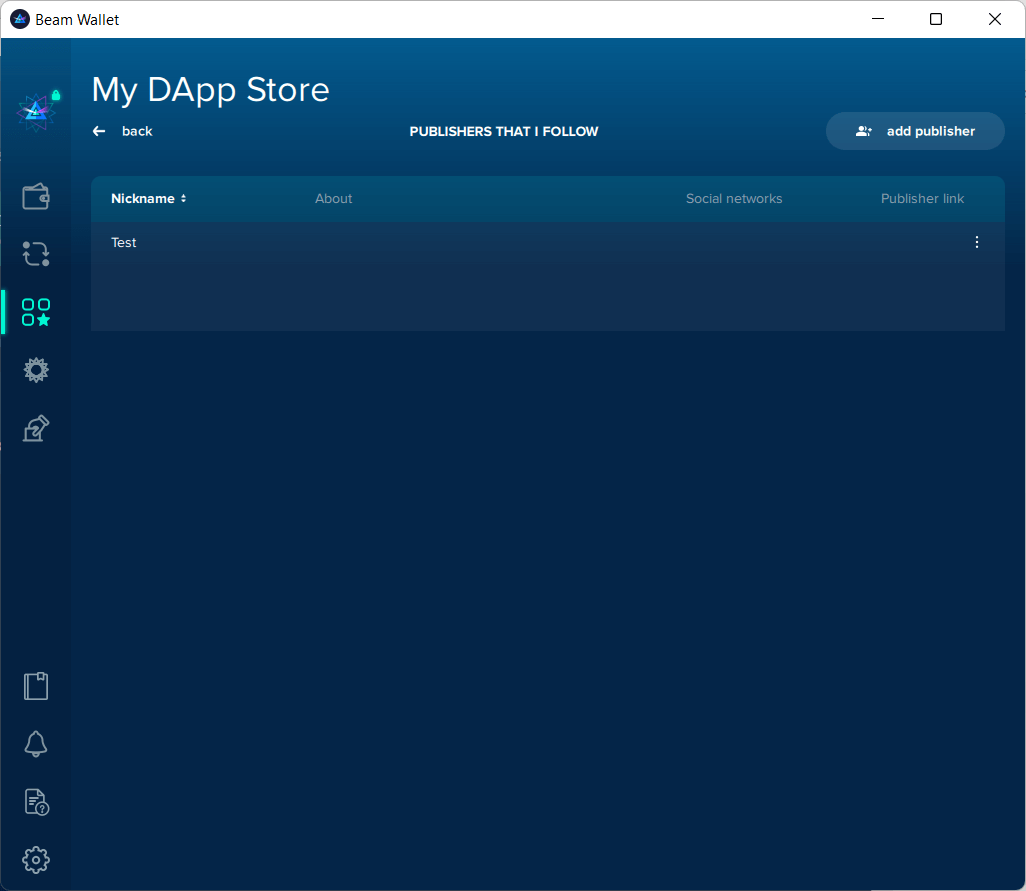
Task: Click the Social networks column header
Action: point(734,199)
